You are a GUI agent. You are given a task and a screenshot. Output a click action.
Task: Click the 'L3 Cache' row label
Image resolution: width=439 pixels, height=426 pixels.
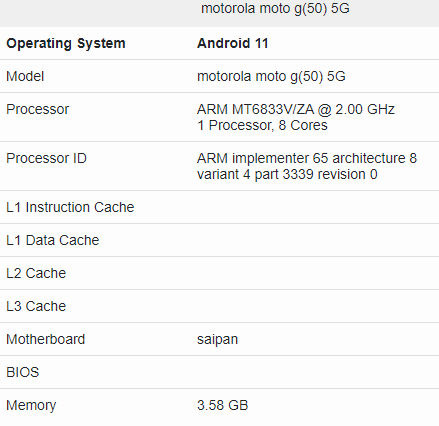click(36, 306)
